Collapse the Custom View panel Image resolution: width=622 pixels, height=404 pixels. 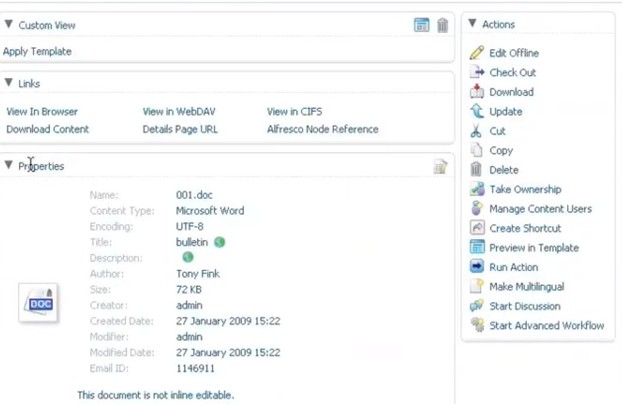[9, 25]
